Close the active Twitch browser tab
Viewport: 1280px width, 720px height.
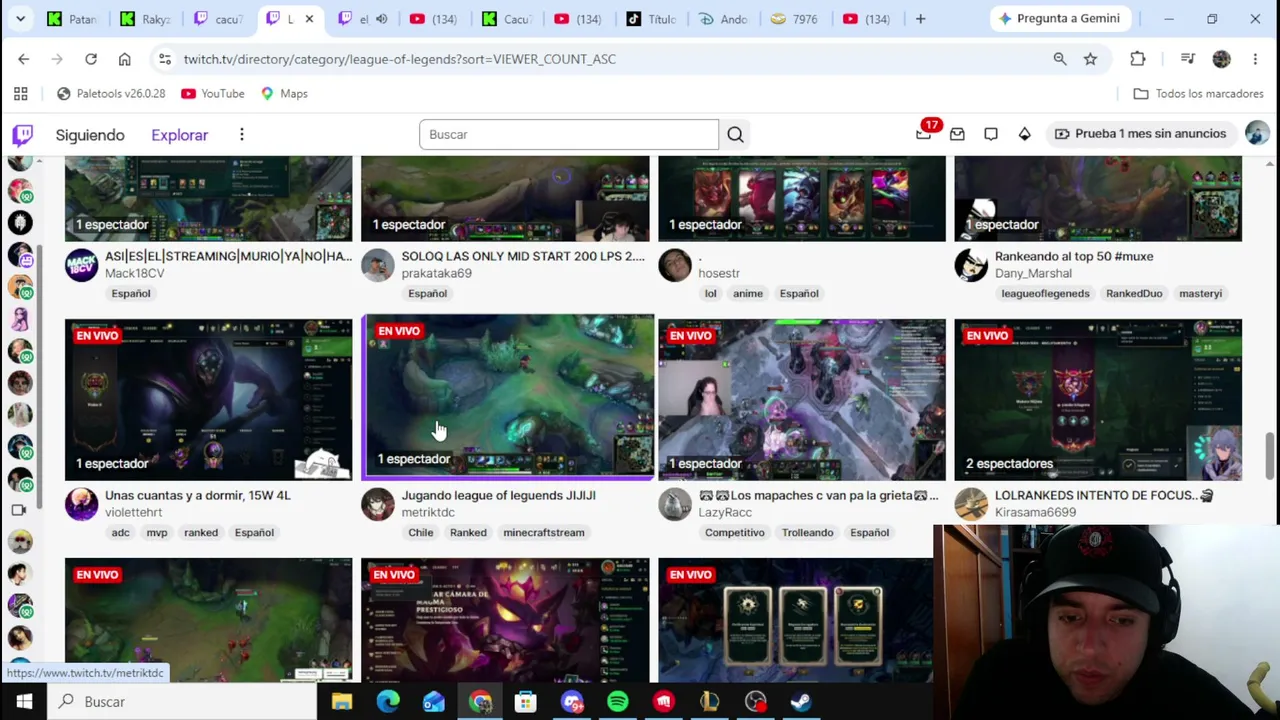coord(309,19)
